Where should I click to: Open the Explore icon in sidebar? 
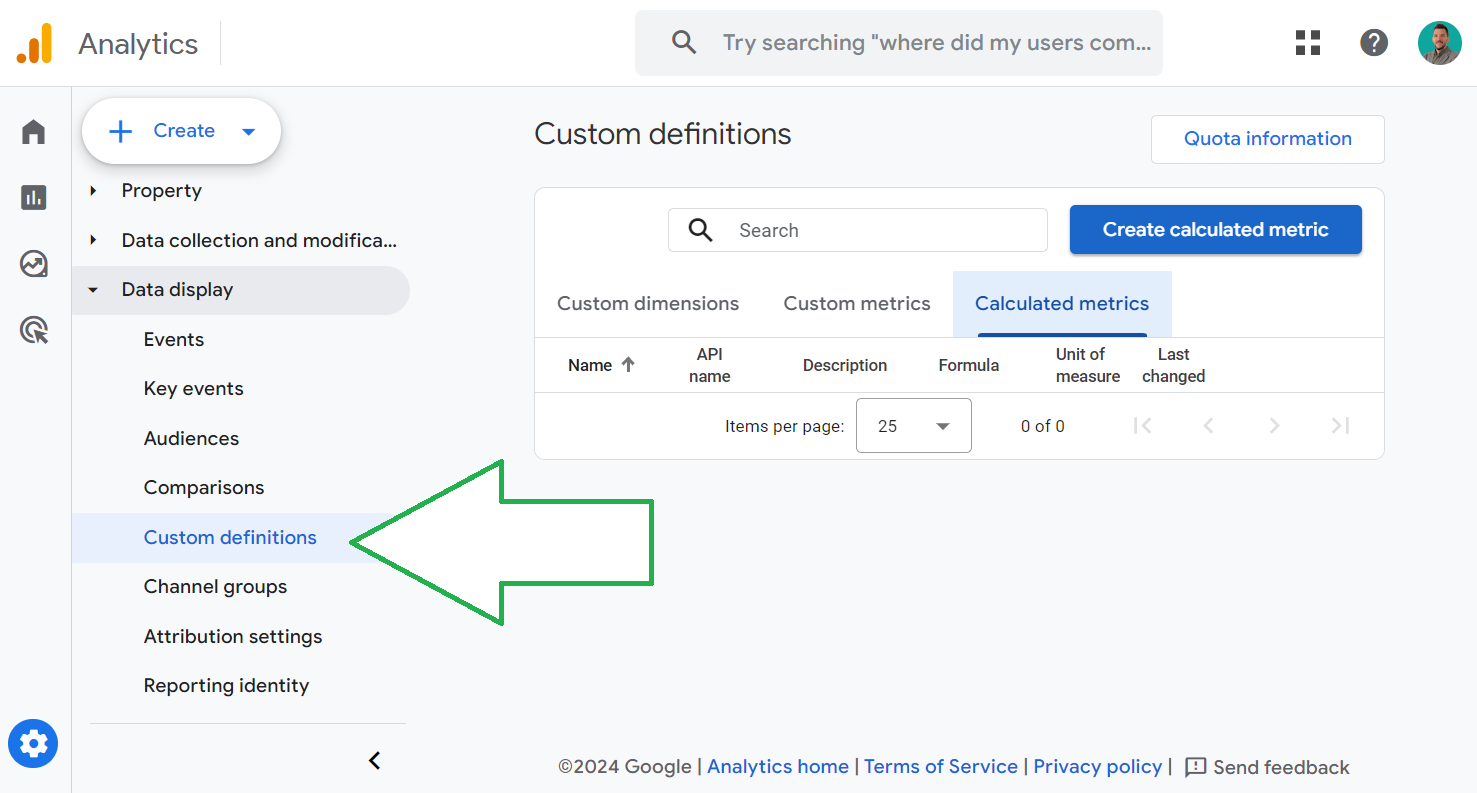pos(34,264)
